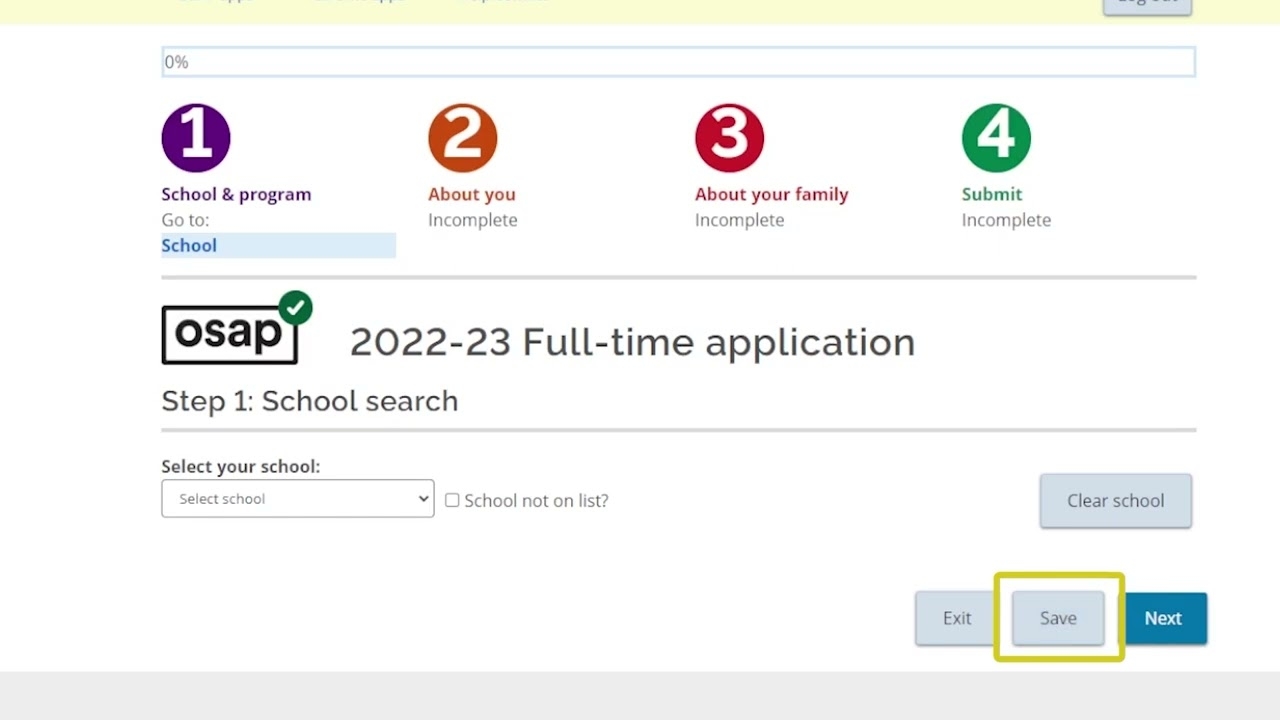Image resolution: width=1280 pixels, height=720 pixels.
Task: Open the 'Select school' dropdown
Action: [298, 499]
